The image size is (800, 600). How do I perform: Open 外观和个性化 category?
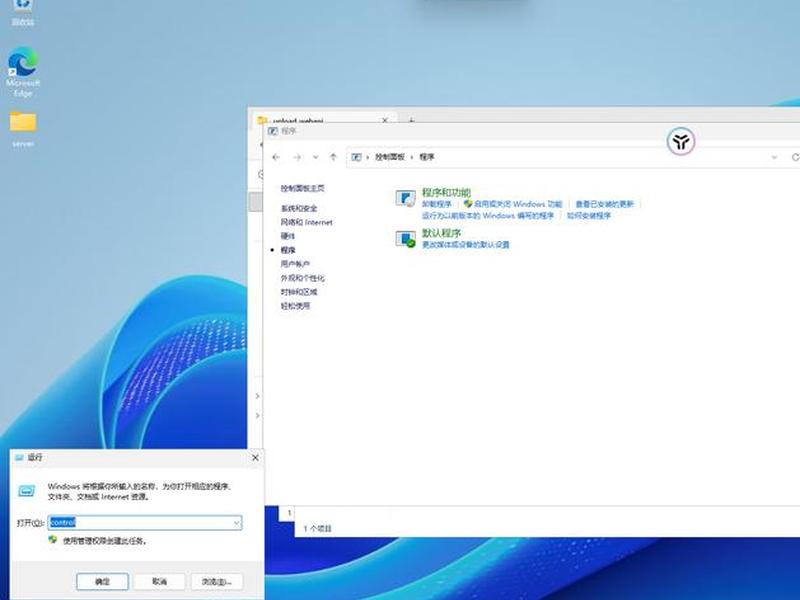[x=303, y=278]
